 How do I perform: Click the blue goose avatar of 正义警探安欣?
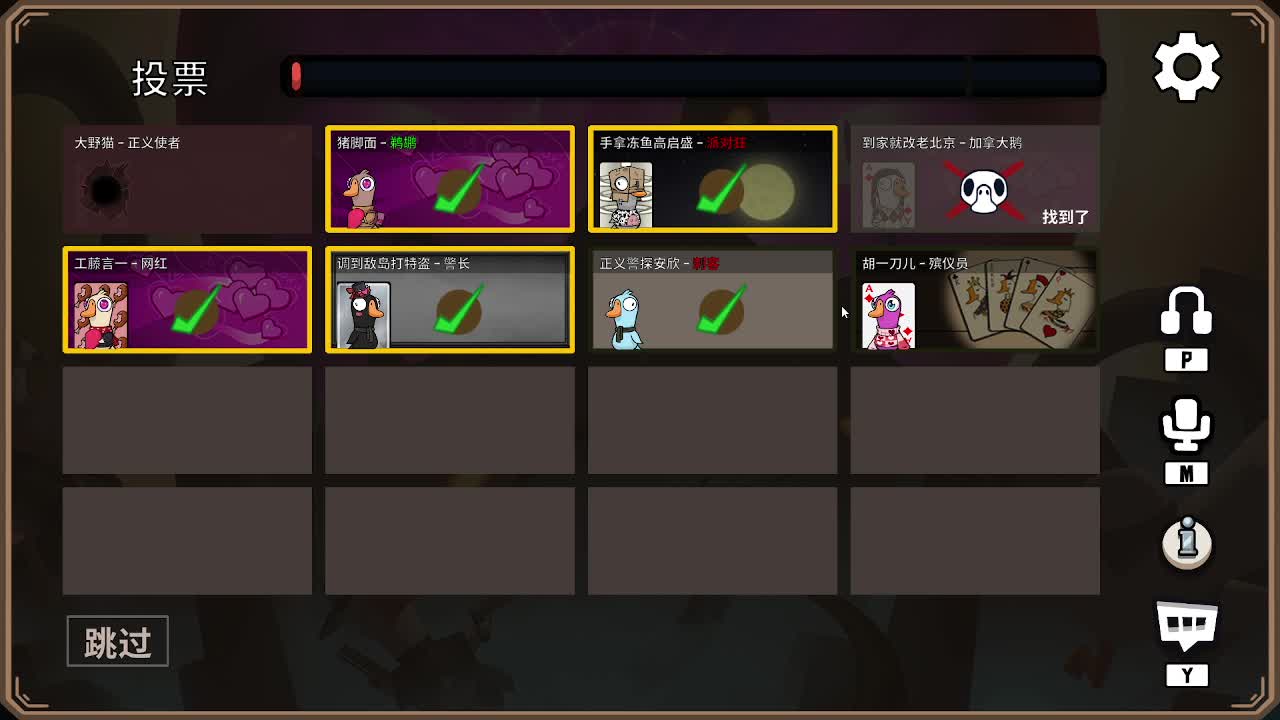coord(625,319)
